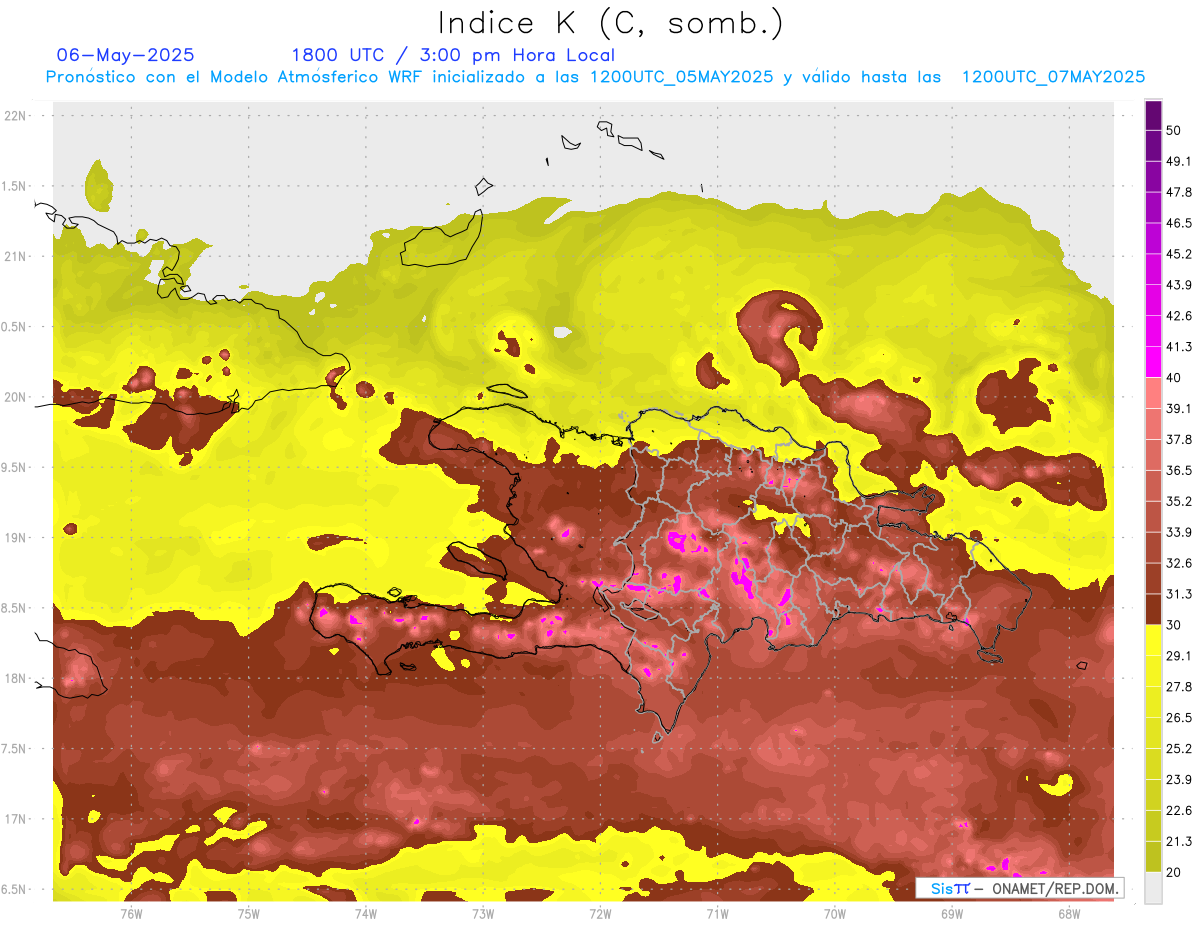The height and width of the screenshot is (927, 1200).
Task: Click the colorbar value '23.9'
Action: click(x=1178, y=780)
